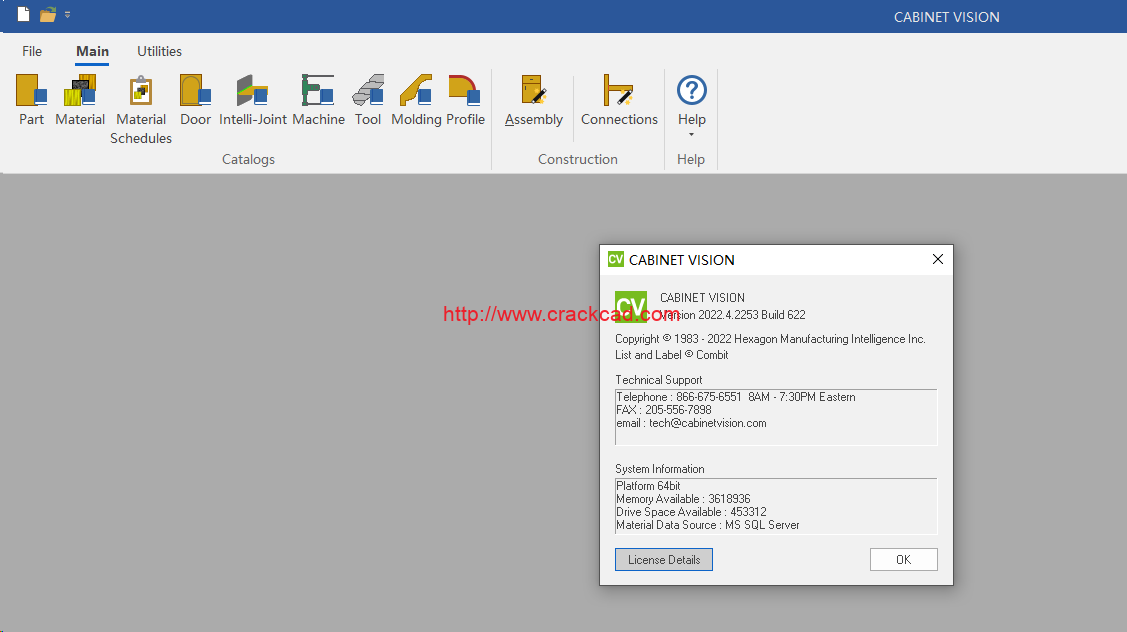Click the Copyright Hexagon Manufacturing Intelligence text
The image size is (1127, 632).
pos(770,339)
